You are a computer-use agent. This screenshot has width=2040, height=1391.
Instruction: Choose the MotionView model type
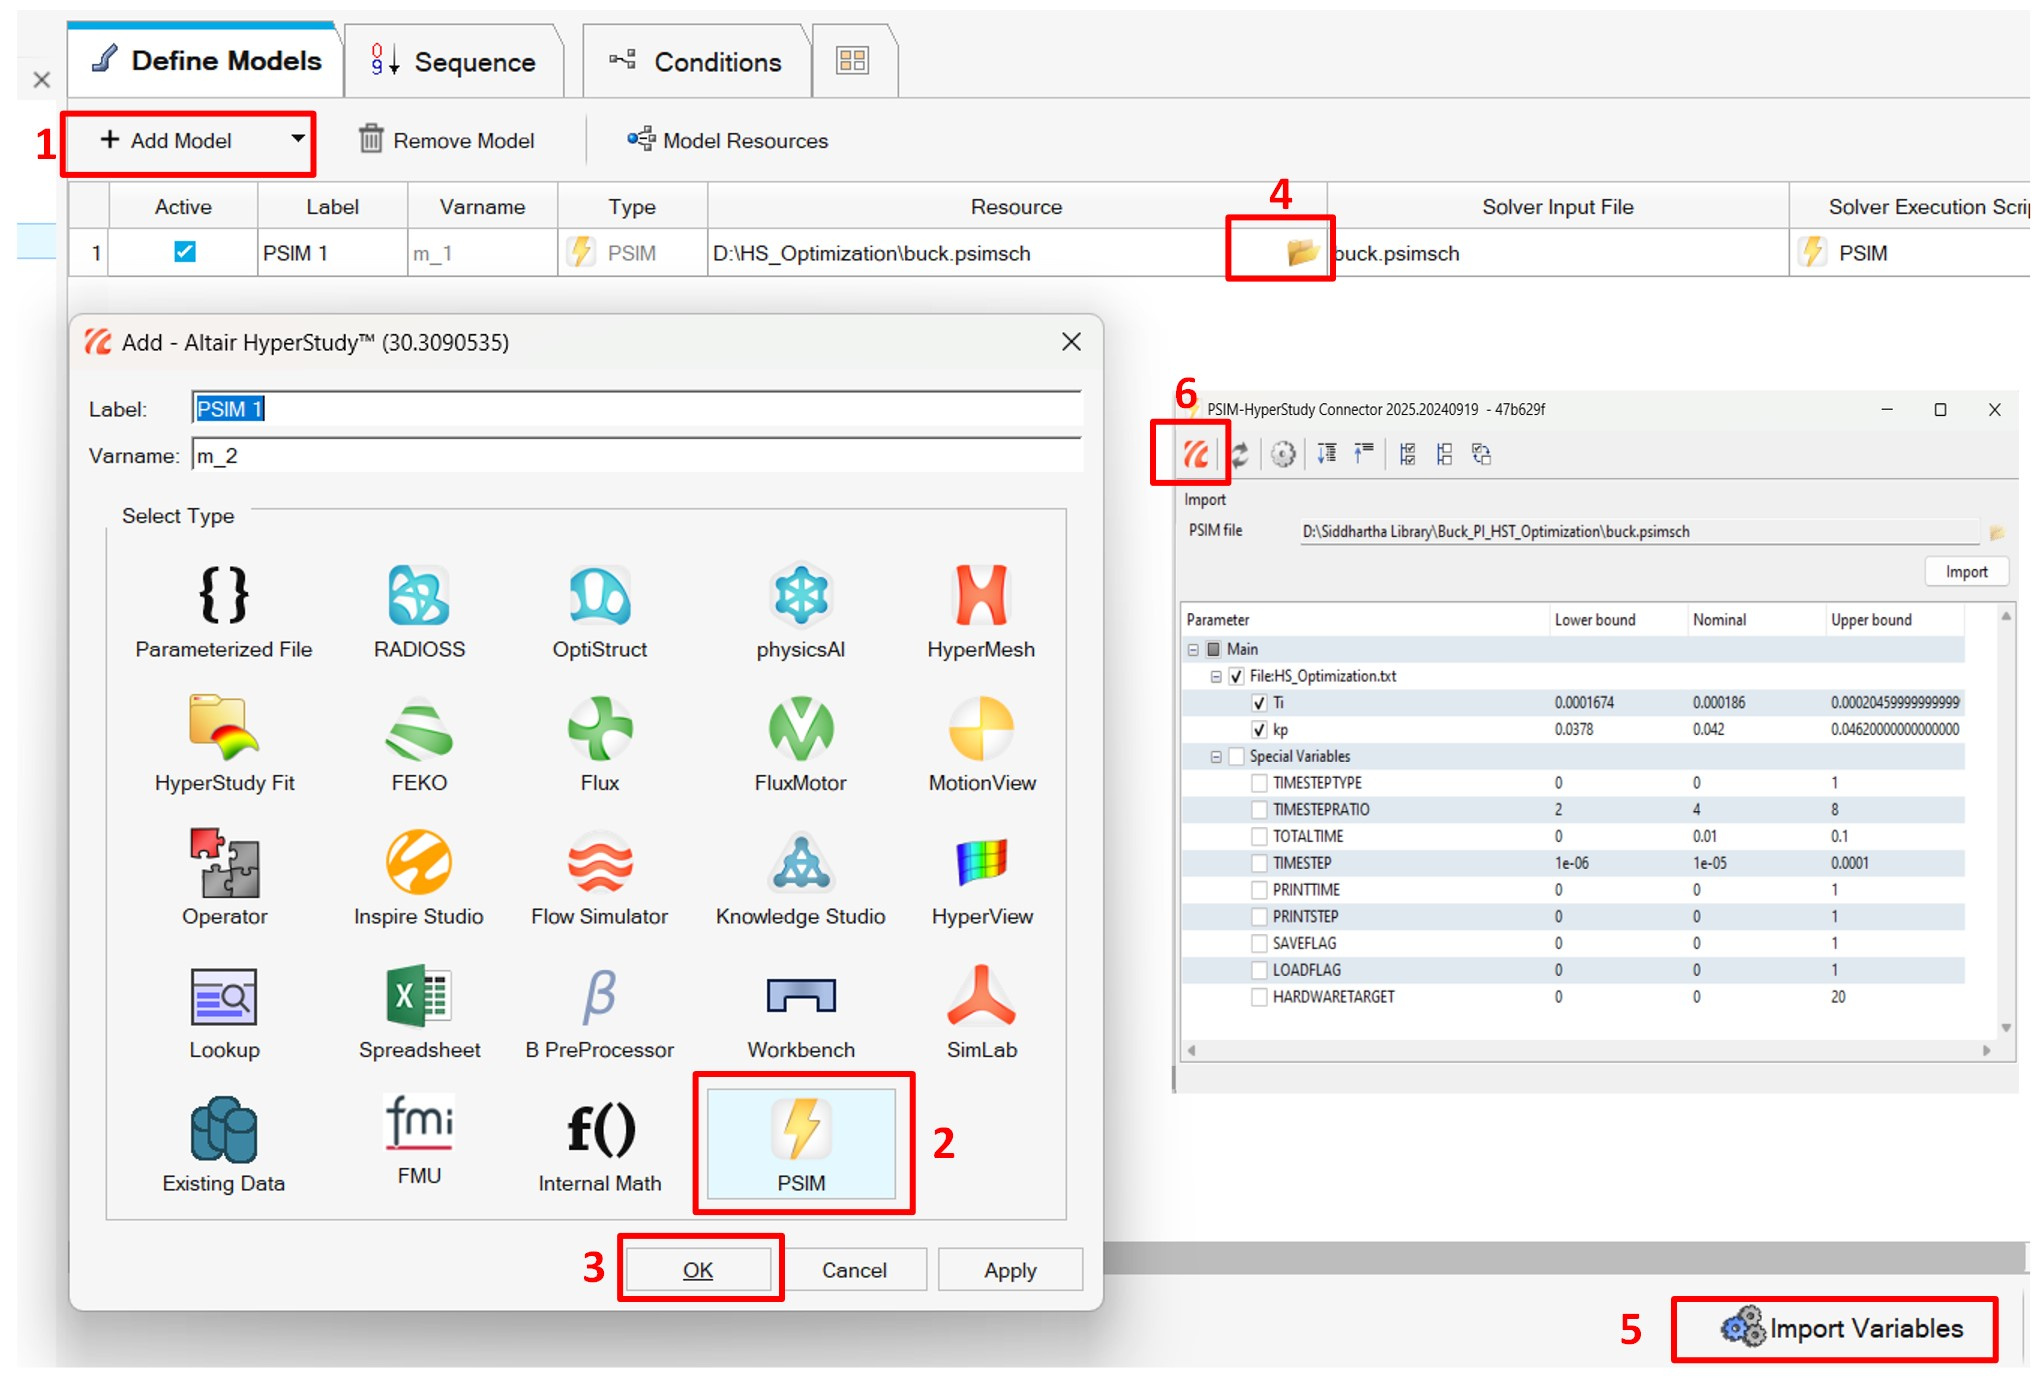click(x=981, y=744)
